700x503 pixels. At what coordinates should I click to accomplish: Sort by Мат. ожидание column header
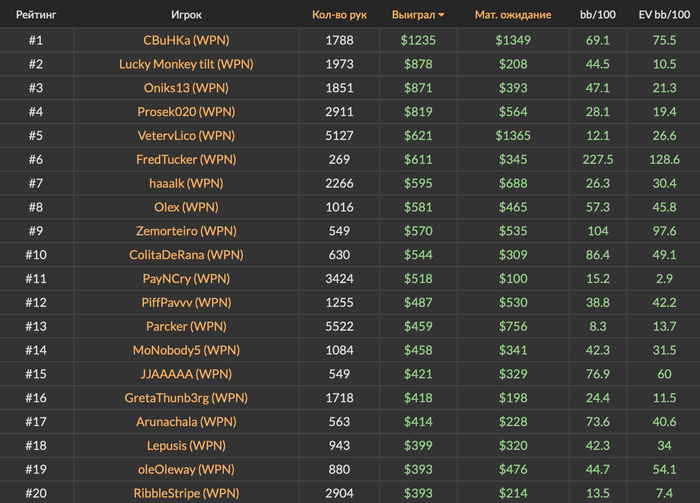point(513,15)
